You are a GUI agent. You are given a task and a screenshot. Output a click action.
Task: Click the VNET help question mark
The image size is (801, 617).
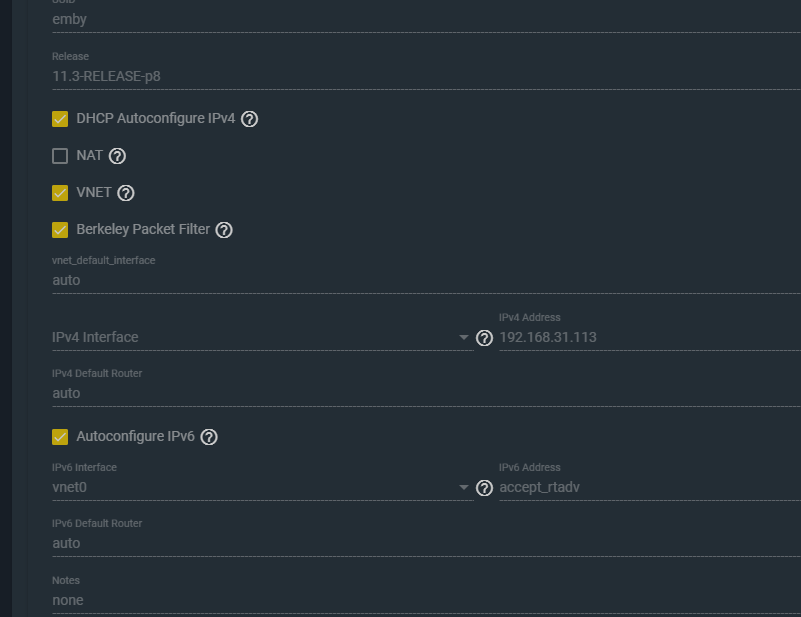pos(126,193)
